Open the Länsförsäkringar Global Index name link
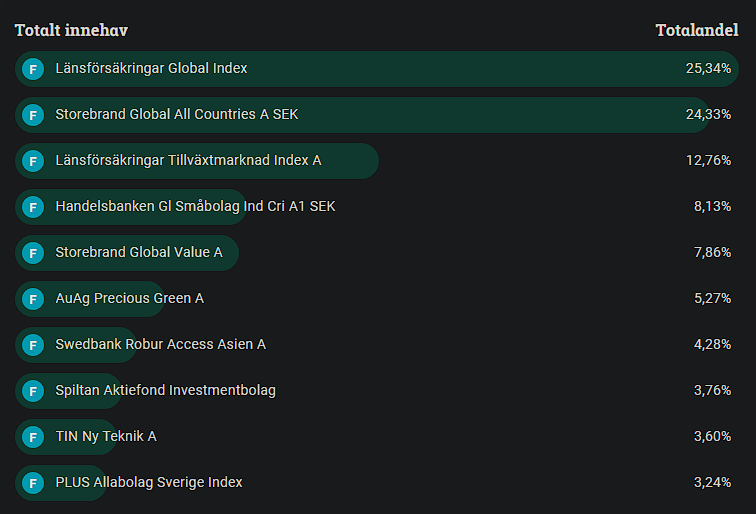 click(151, 68)
